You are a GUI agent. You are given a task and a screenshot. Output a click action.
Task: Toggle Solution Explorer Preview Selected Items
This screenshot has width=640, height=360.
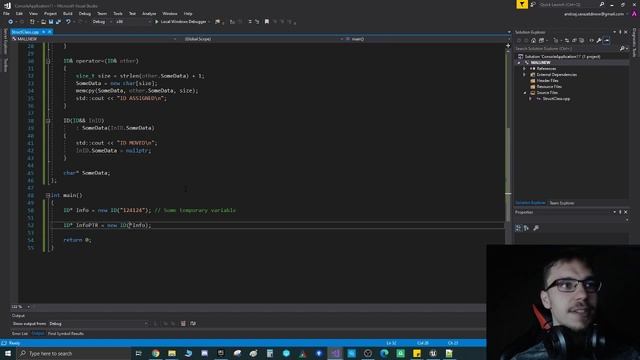607,40
